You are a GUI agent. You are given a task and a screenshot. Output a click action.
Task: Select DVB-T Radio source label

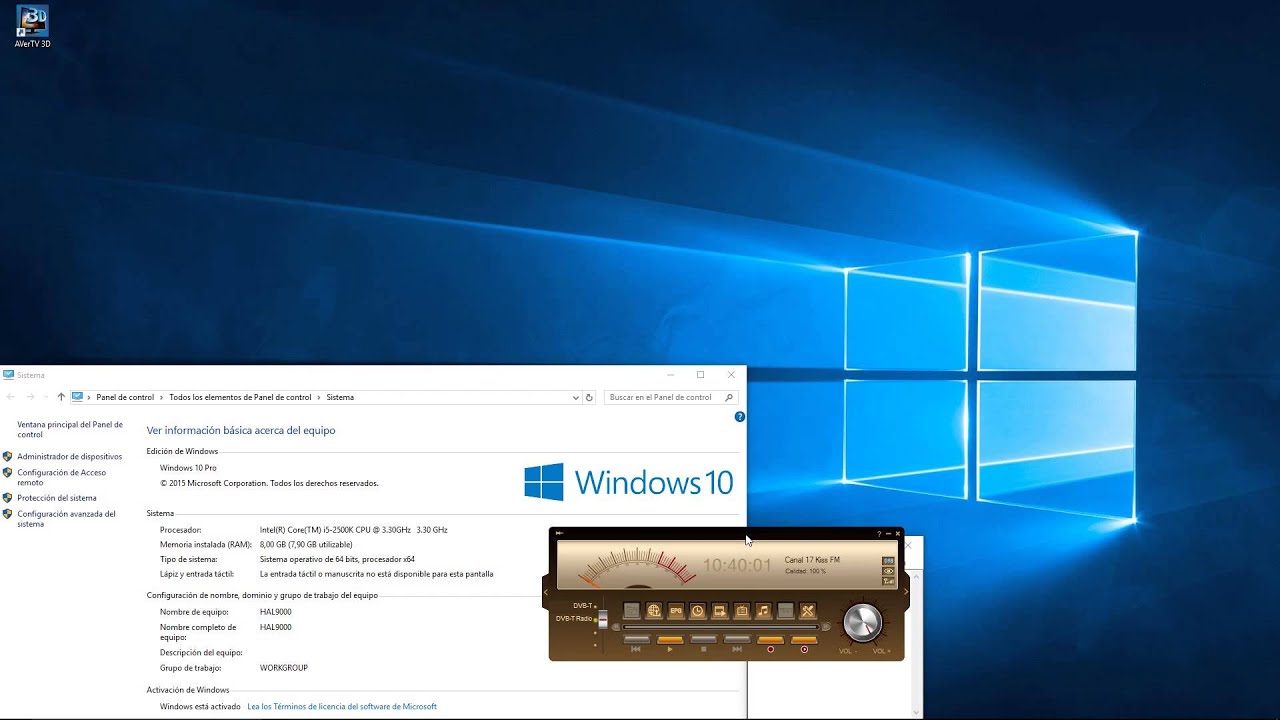pyautogui.click(x=574, y=619)
